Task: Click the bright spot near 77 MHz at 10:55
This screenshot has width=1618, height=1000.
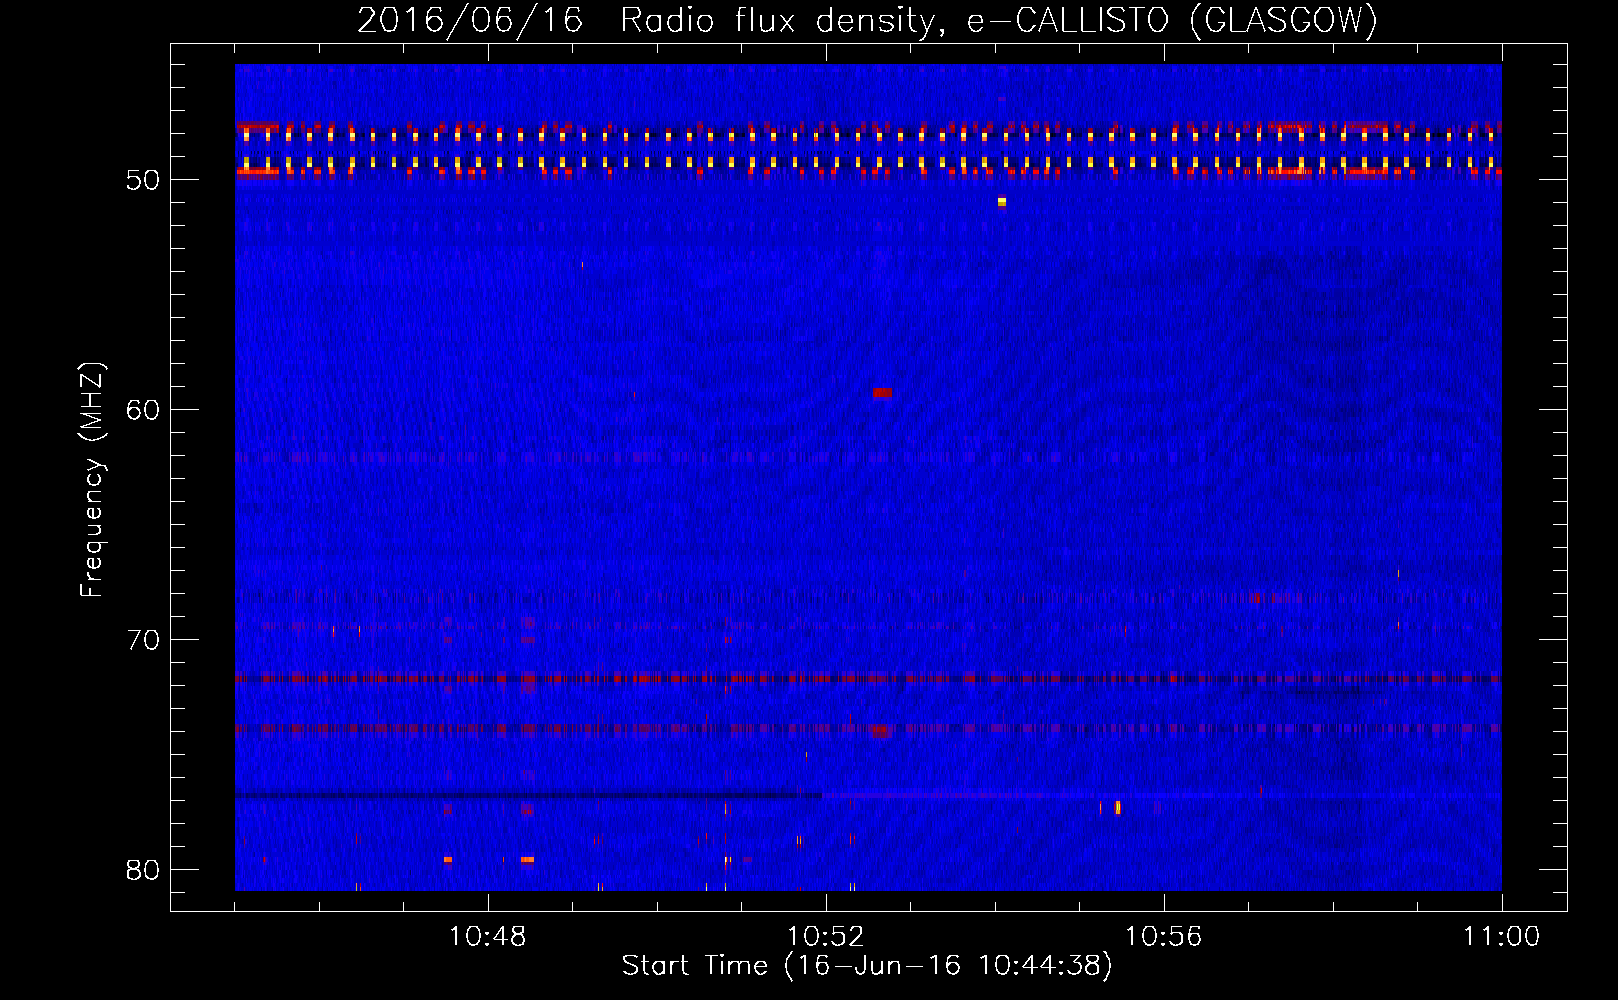Action: click(1117, 808)
